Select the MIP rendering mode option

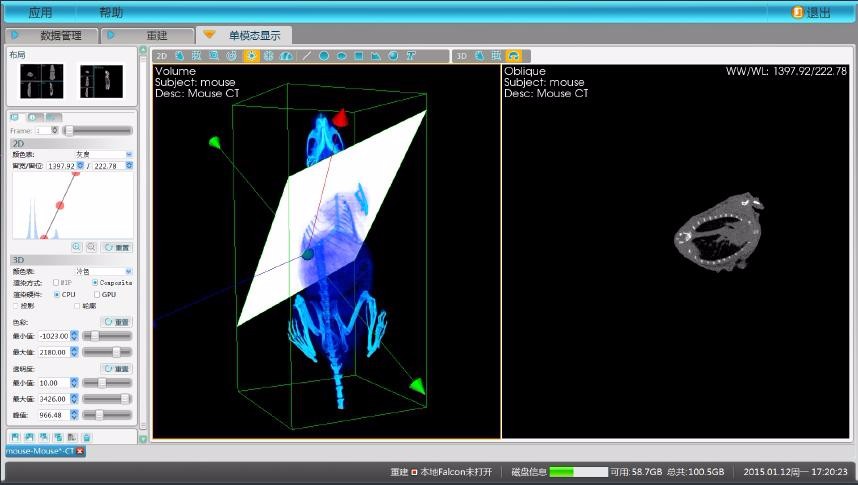coord(56,283)
